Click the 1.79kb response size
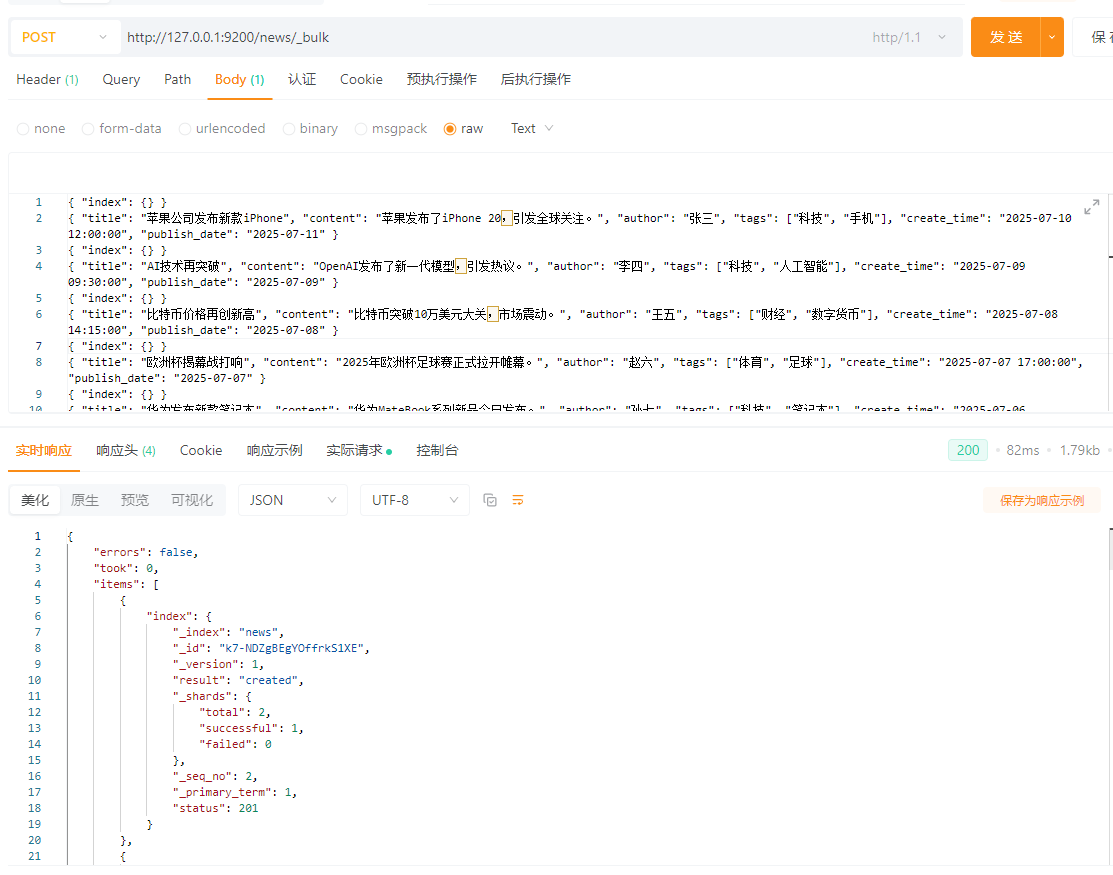This screenshot has width=1113, height=875. 1080,451
